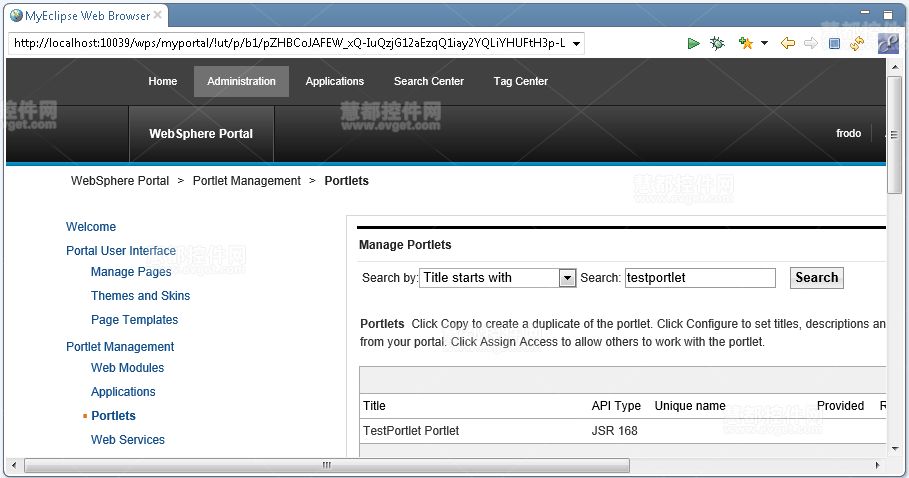This screenshot has width=909, height=478.
Task: Open the bookmarks dropdown arrow beside star
Action: tap(764, 43)
